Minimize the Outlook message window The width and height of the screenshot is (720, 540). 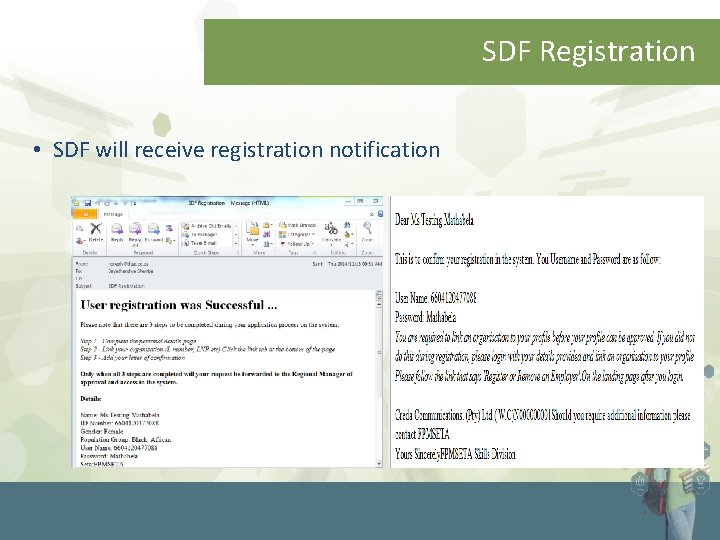[x=349, y=202]
